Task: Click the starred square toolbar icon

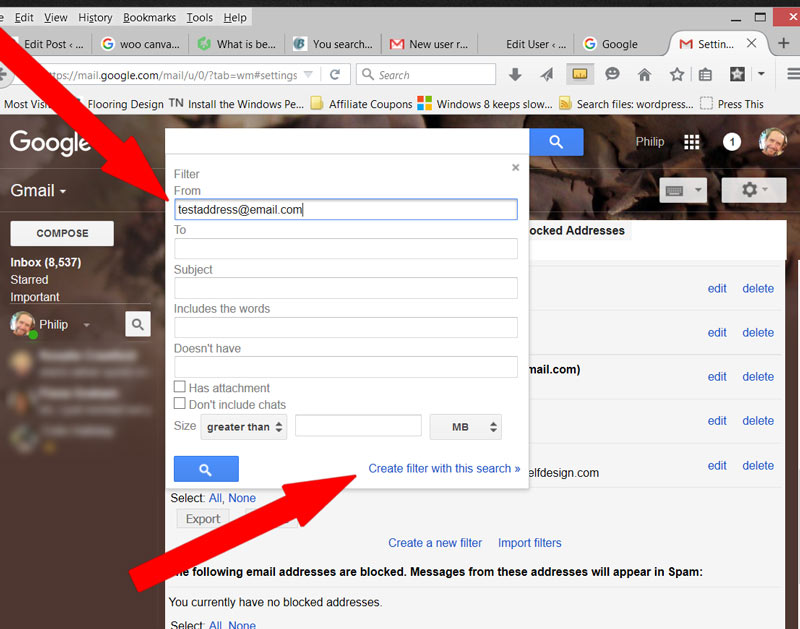Action: click(737, 75)
